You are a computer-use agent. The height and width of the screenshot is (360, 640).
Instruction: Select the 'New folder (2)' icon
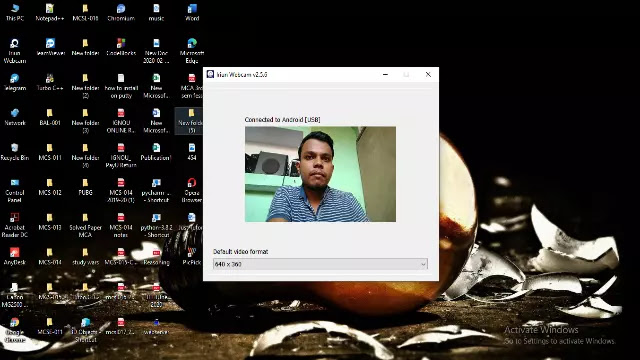pyautogui.click(x=85, y=86)
